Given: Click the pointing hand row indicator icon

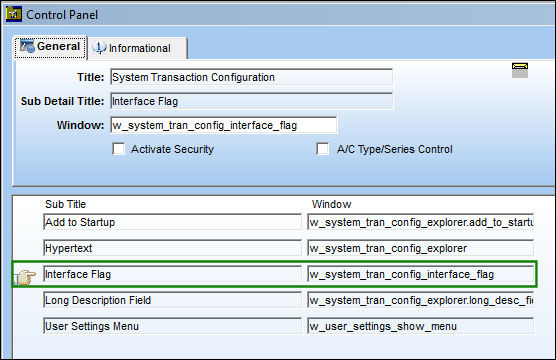Looking at the screenshot, I should click(25, 277).
